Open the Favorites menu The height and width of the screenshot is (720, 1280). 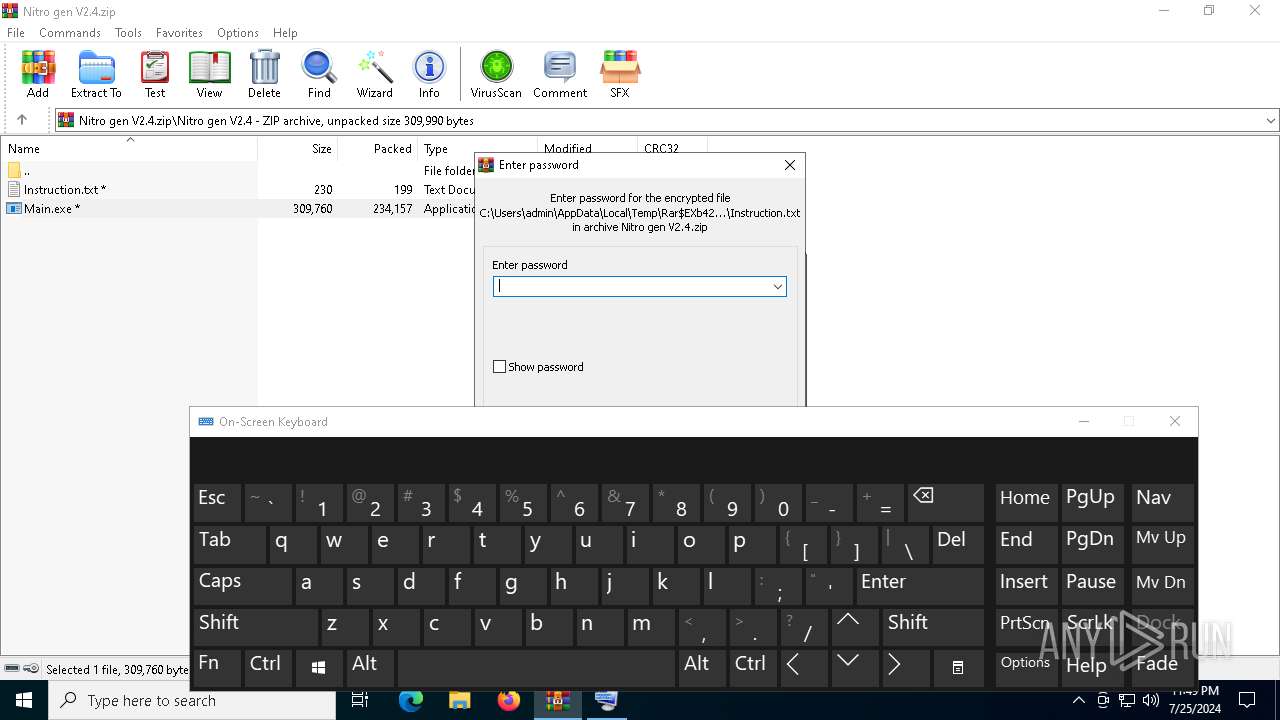[179, 33]
